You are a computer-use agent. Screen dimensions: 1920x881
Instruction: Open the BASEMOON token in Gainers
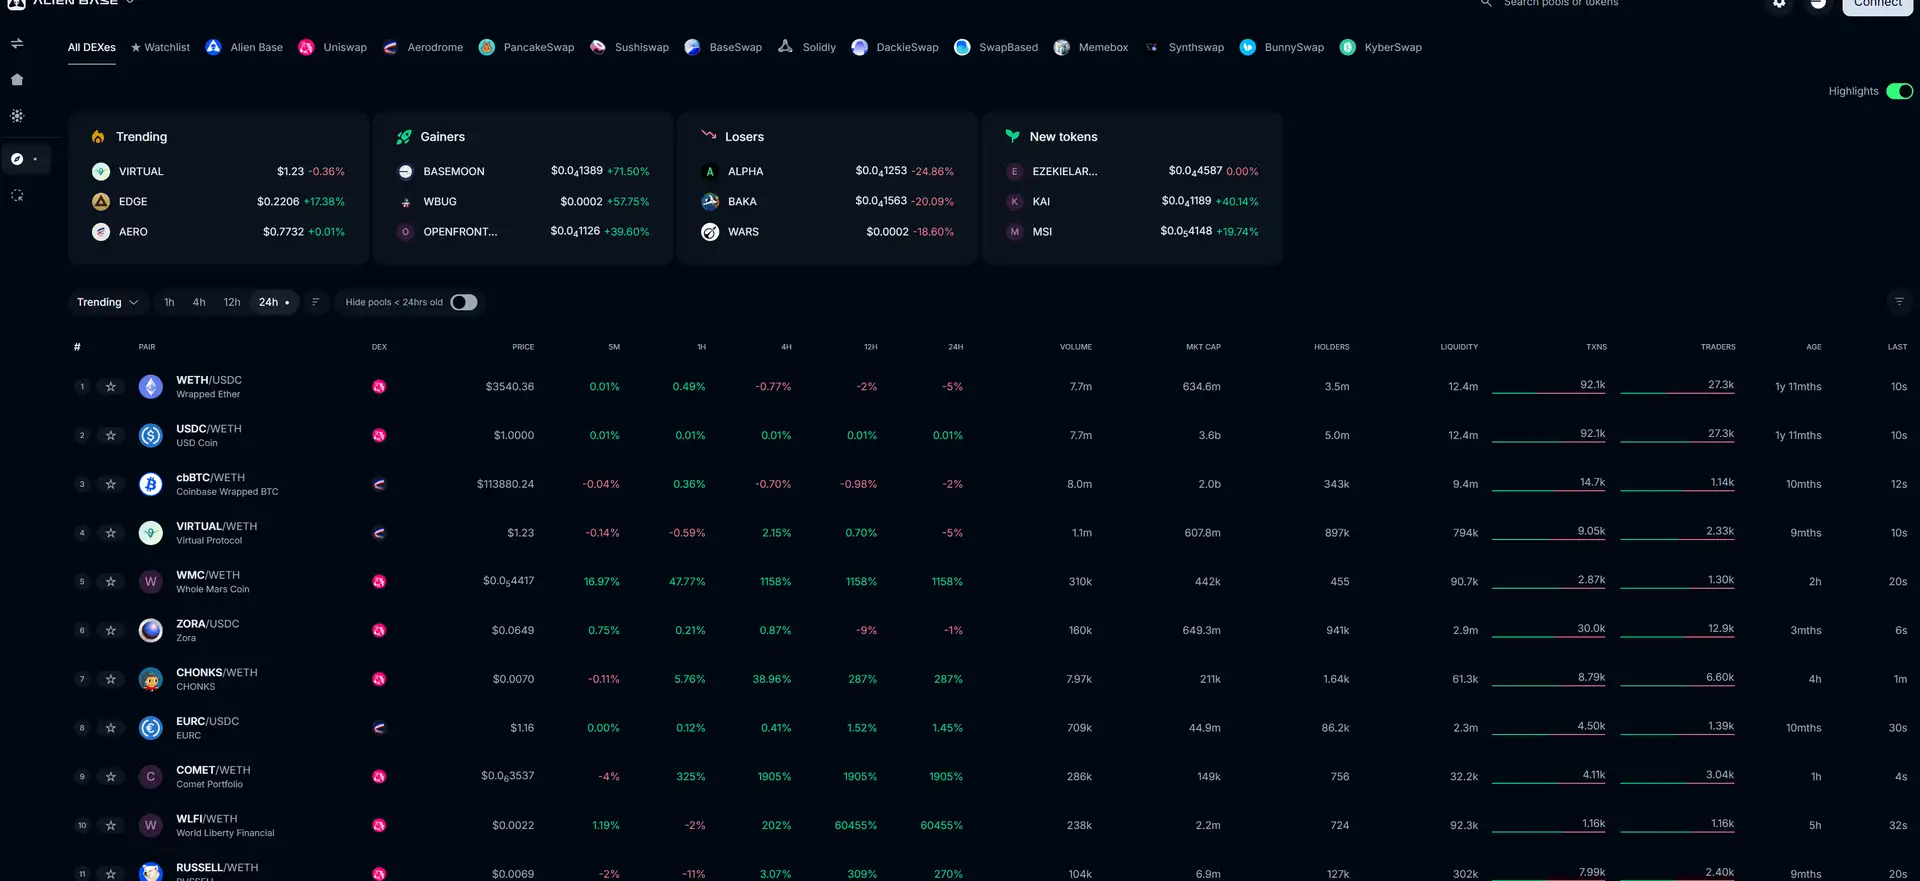click(x=453, y=172)
